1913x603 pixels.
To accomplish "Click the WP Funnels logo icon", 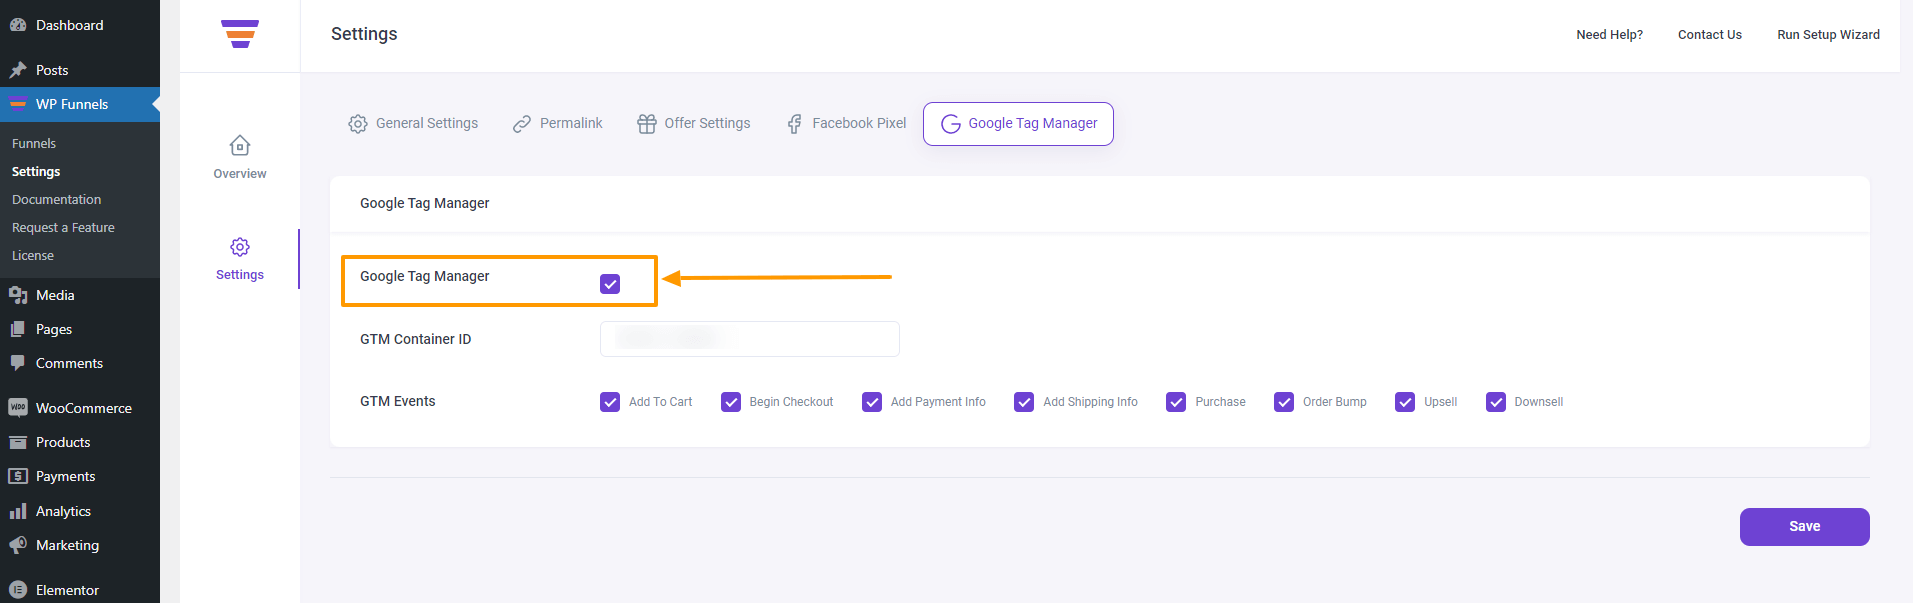I will pos(240,34).
